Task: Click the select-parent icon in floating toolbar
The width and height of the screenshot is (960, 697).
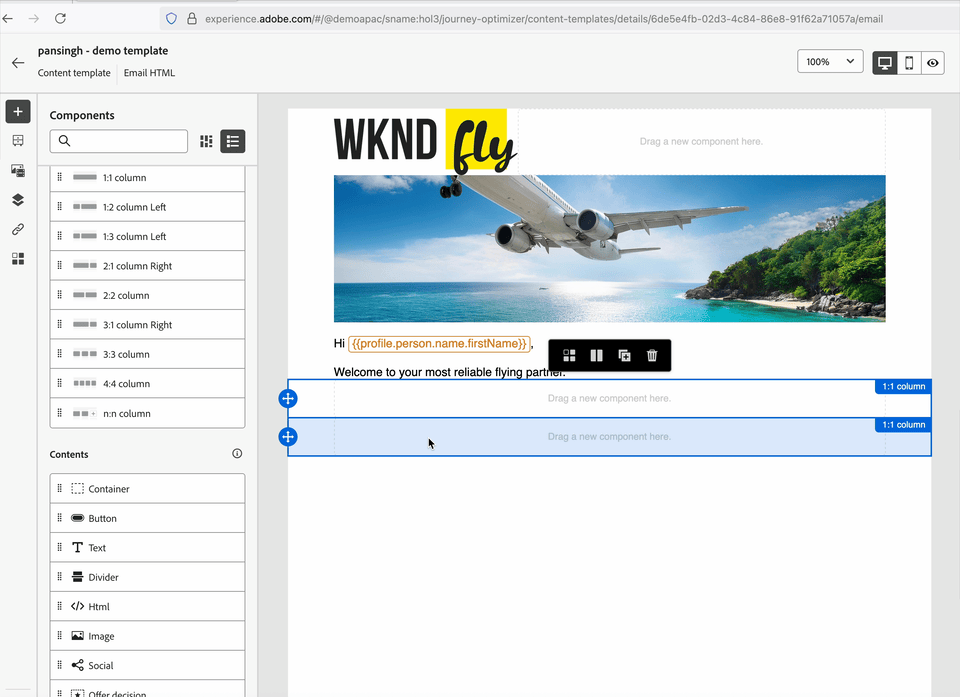Action: click(569, 355)
